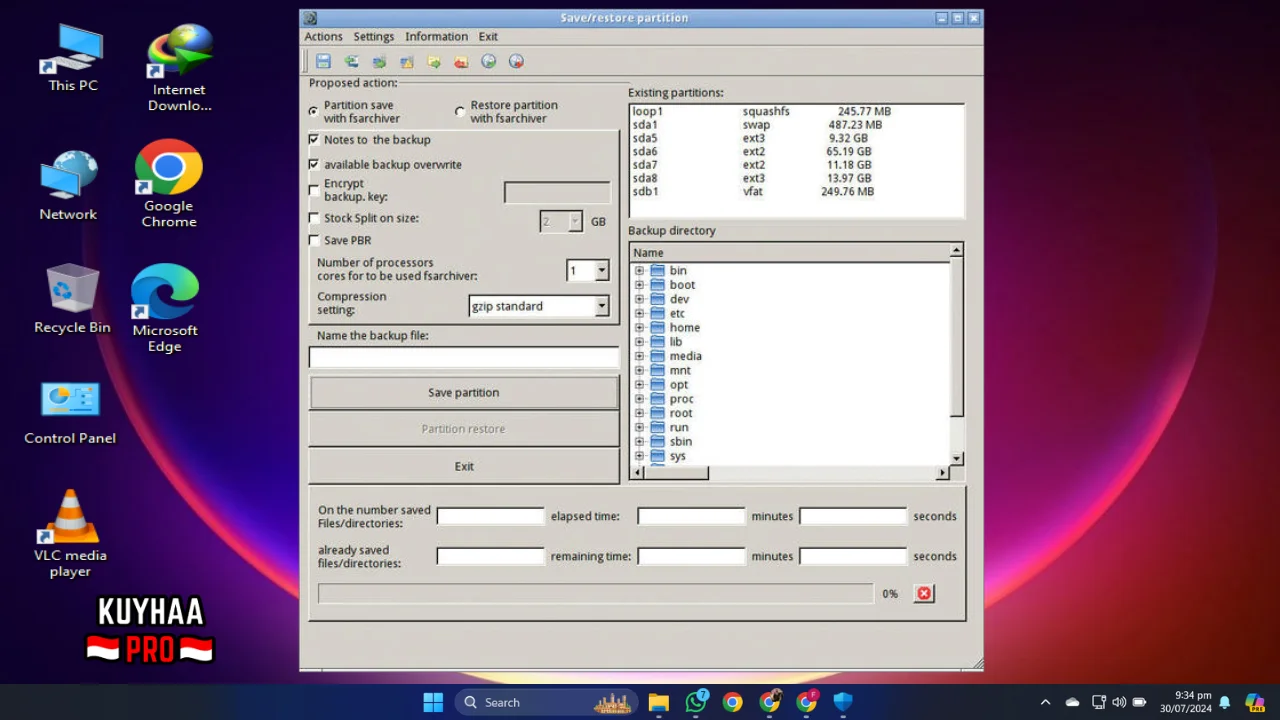This screenshot has width=1280, height=720.
Task: Open the split size GB dropdown
Action: (575, 222)
